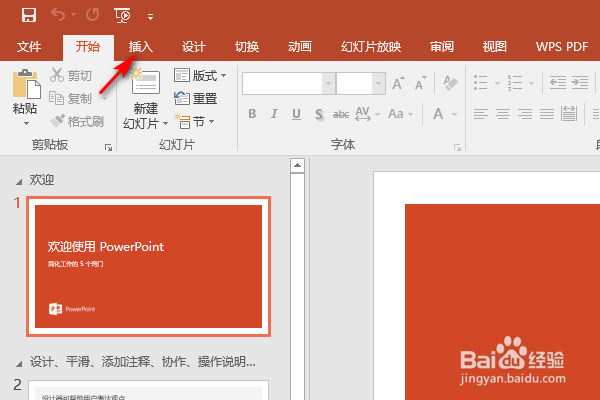Expand the font color dropdown arrow

[454, 114]
